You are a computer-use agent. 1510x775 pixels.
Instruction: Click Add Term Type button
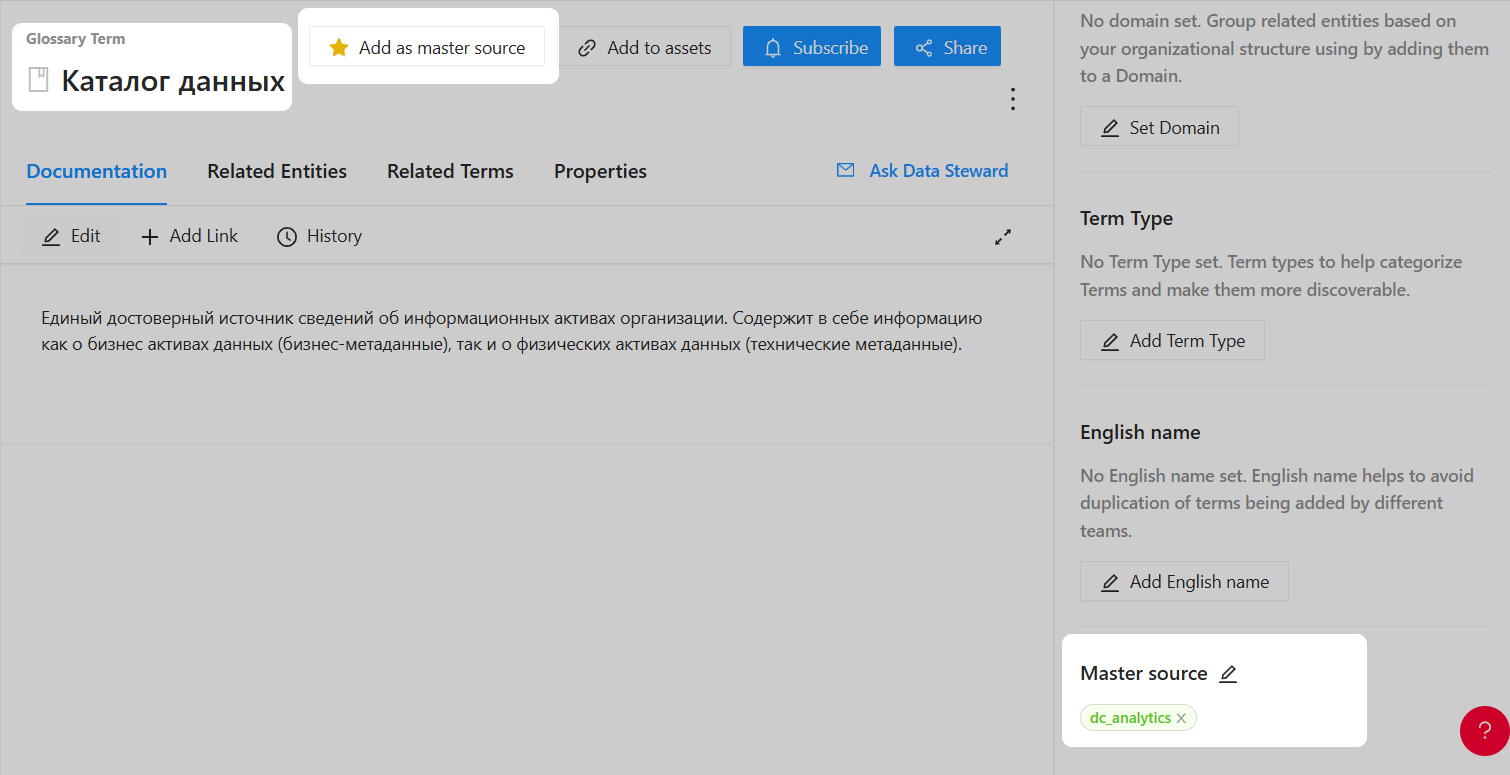coord(1172,341)
